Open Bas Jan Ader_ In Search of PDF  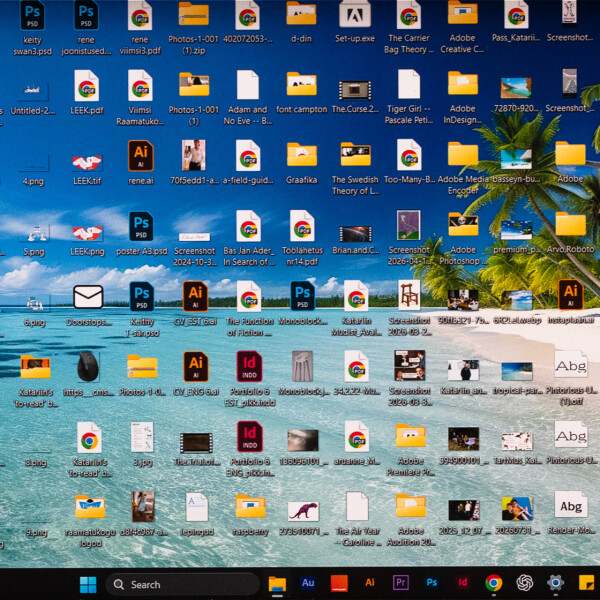pos(248,226)
